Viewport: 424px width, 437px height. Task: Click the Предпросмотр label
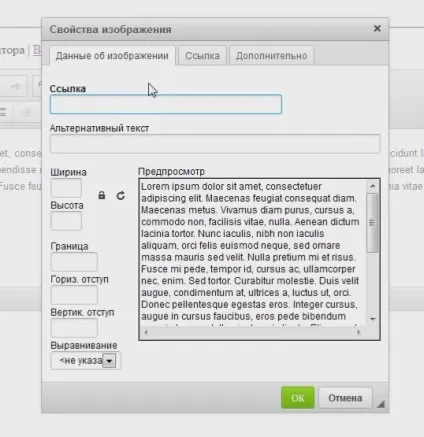(x=171, y=172)
